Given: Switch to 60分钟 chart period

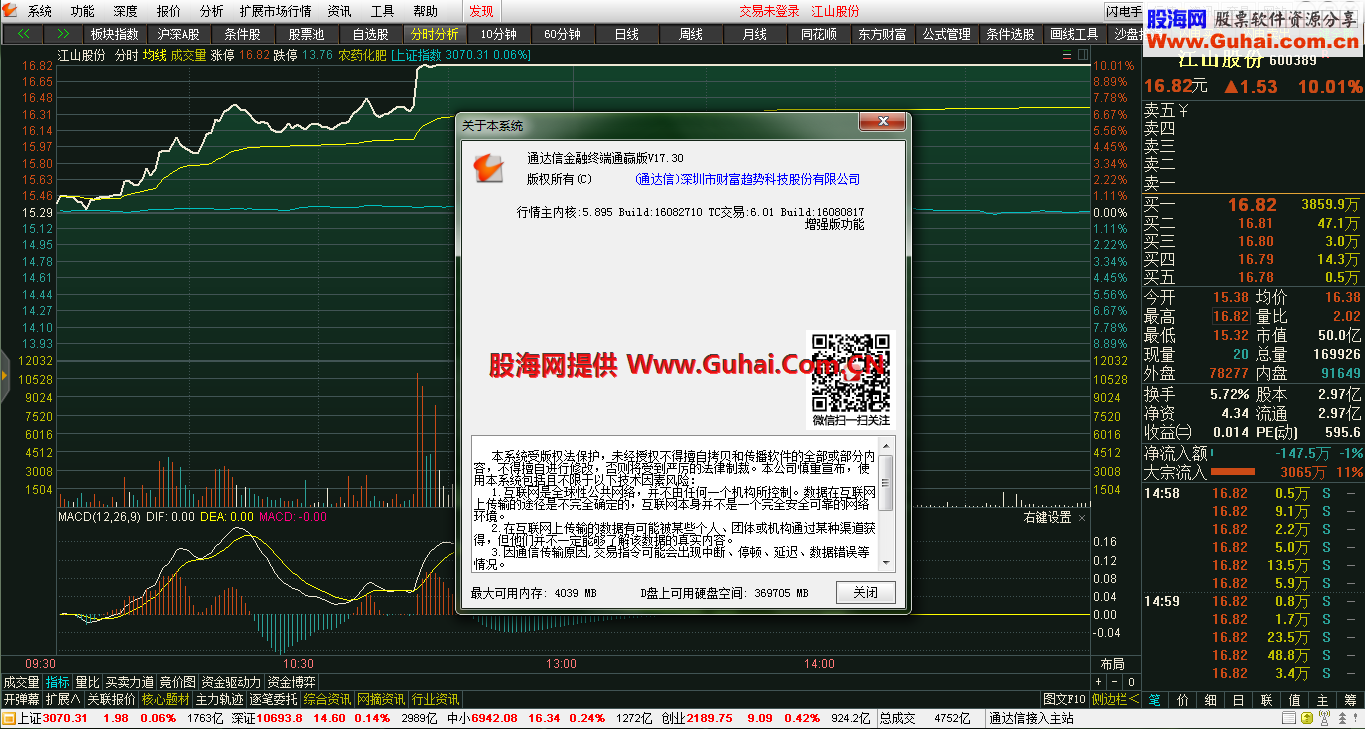Looking at the screenshot, I should pos(562,34).
